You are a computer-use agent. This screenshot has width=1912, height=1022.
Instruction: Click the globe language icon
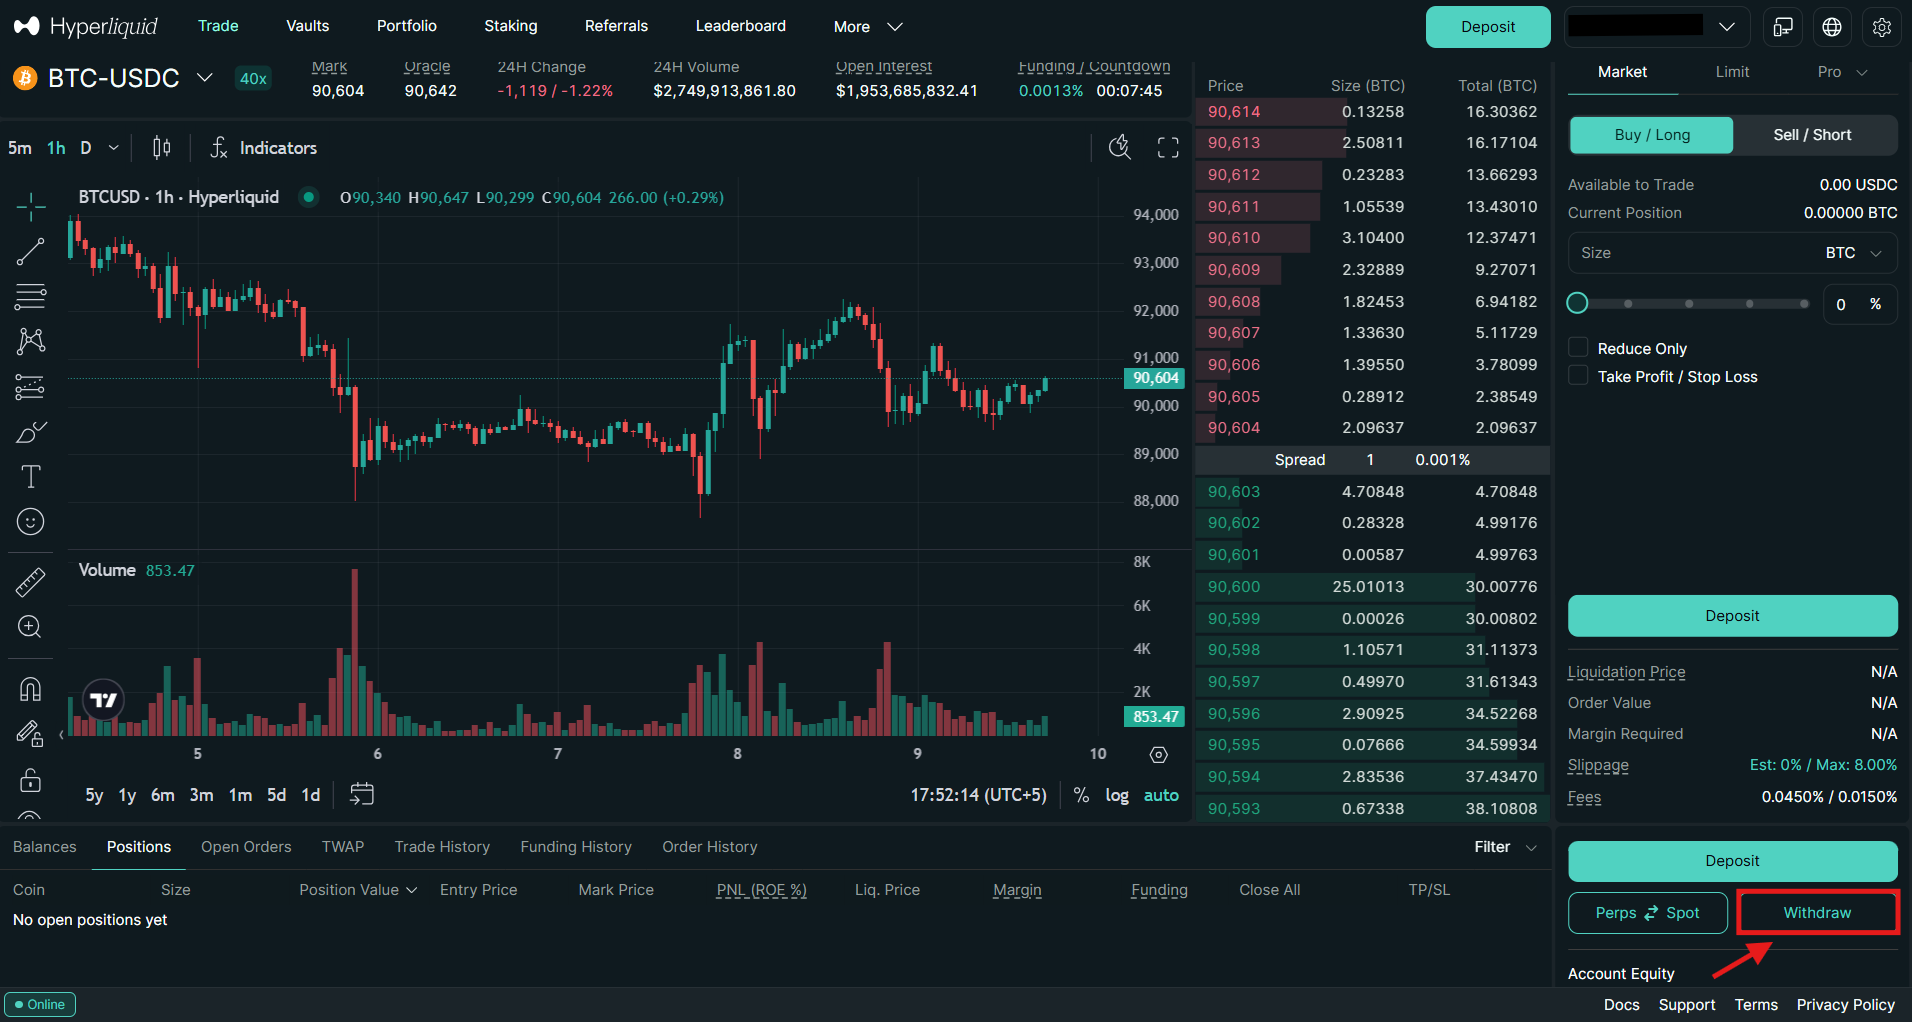click(x=1831, y=27)
